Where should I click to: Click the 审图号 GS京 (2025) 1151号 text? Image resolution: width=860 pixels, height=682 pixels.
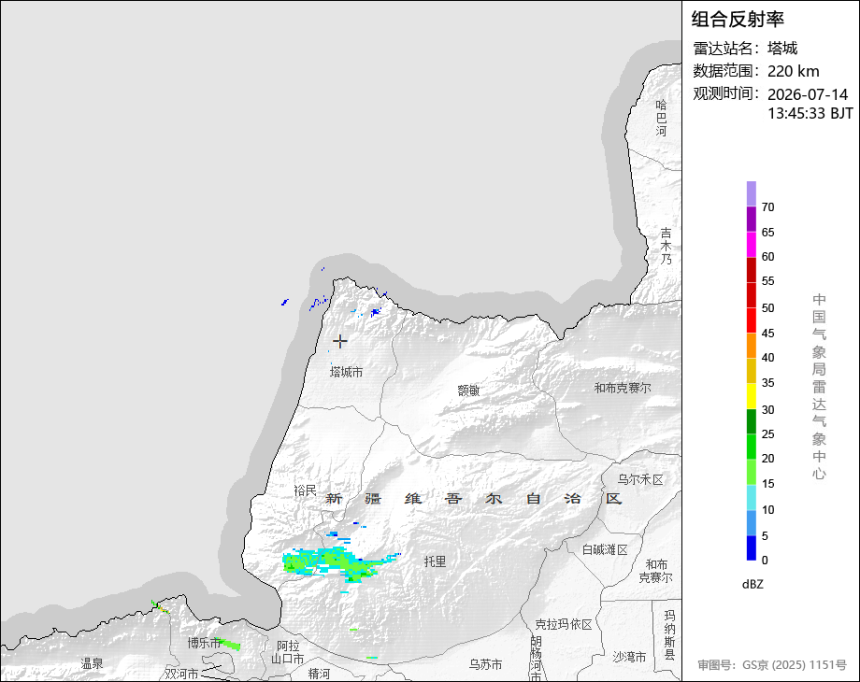[772, 665]
